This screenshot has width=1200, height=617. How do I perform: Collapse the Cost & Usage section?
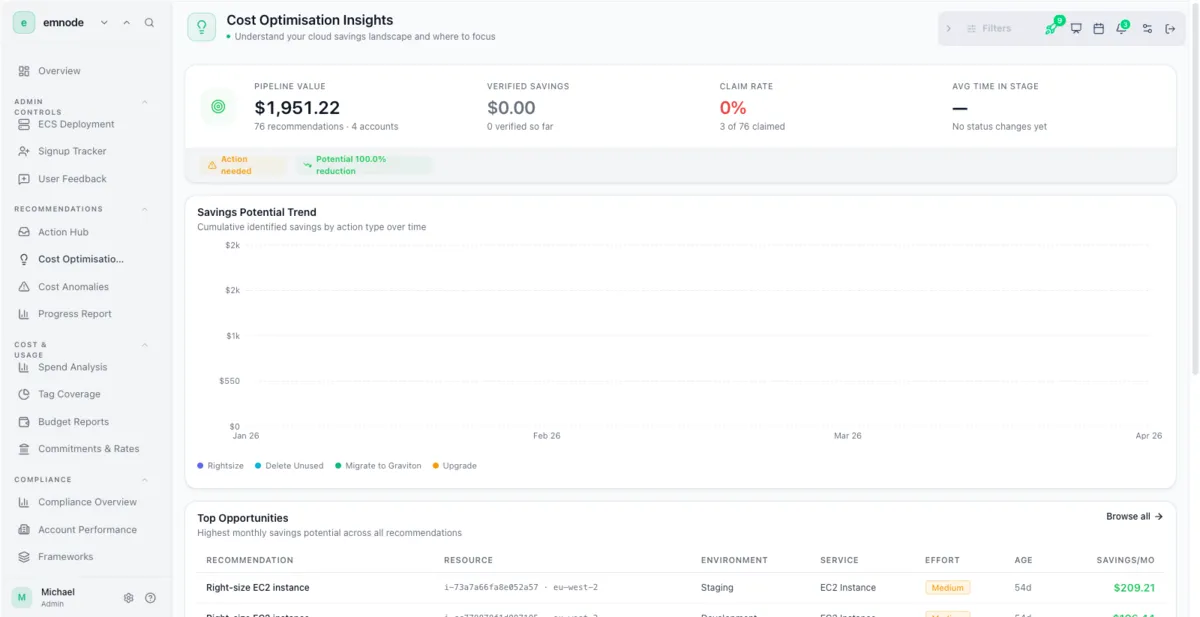click(144, 345)
